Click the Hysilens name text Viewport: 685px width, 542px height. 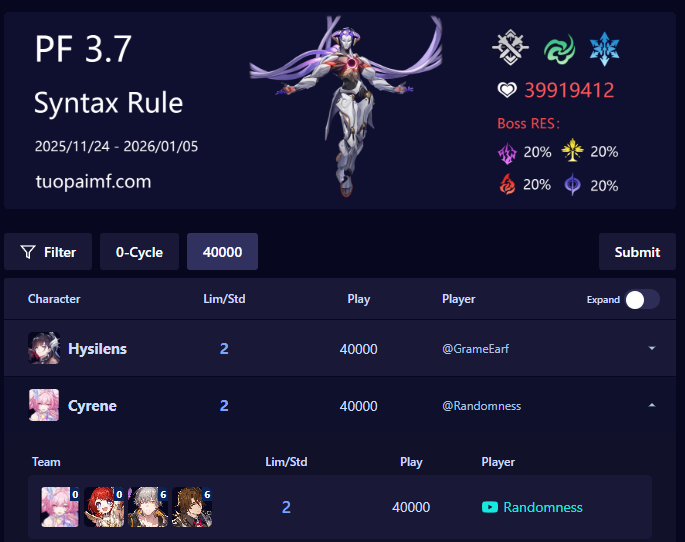click(x=97, y=349)
